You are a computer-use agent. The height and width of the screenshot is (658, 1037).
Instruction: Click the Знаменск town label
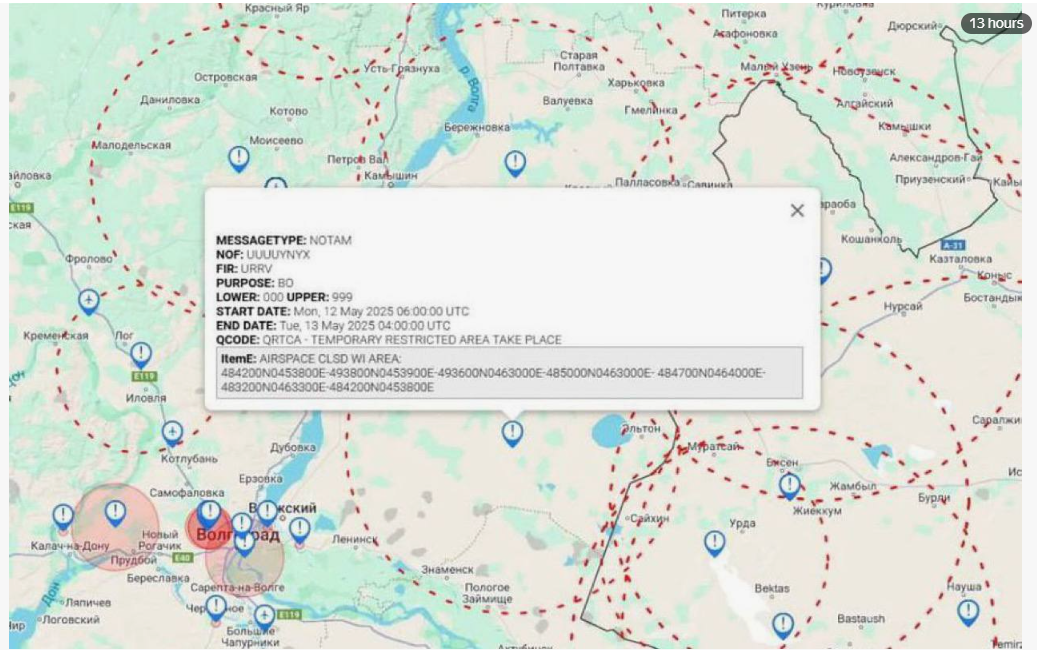coord(448,569)
